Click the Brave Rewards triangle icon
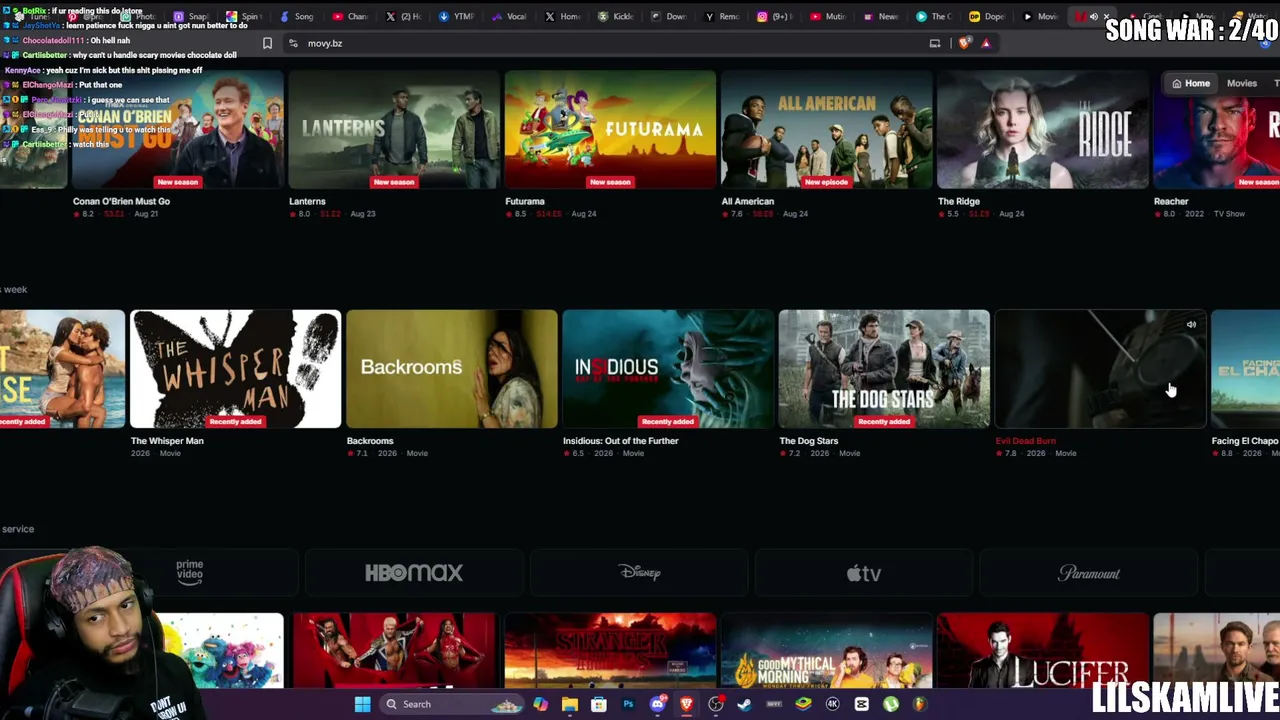Screen dimensions: 1280x720 tap(986, 43)
